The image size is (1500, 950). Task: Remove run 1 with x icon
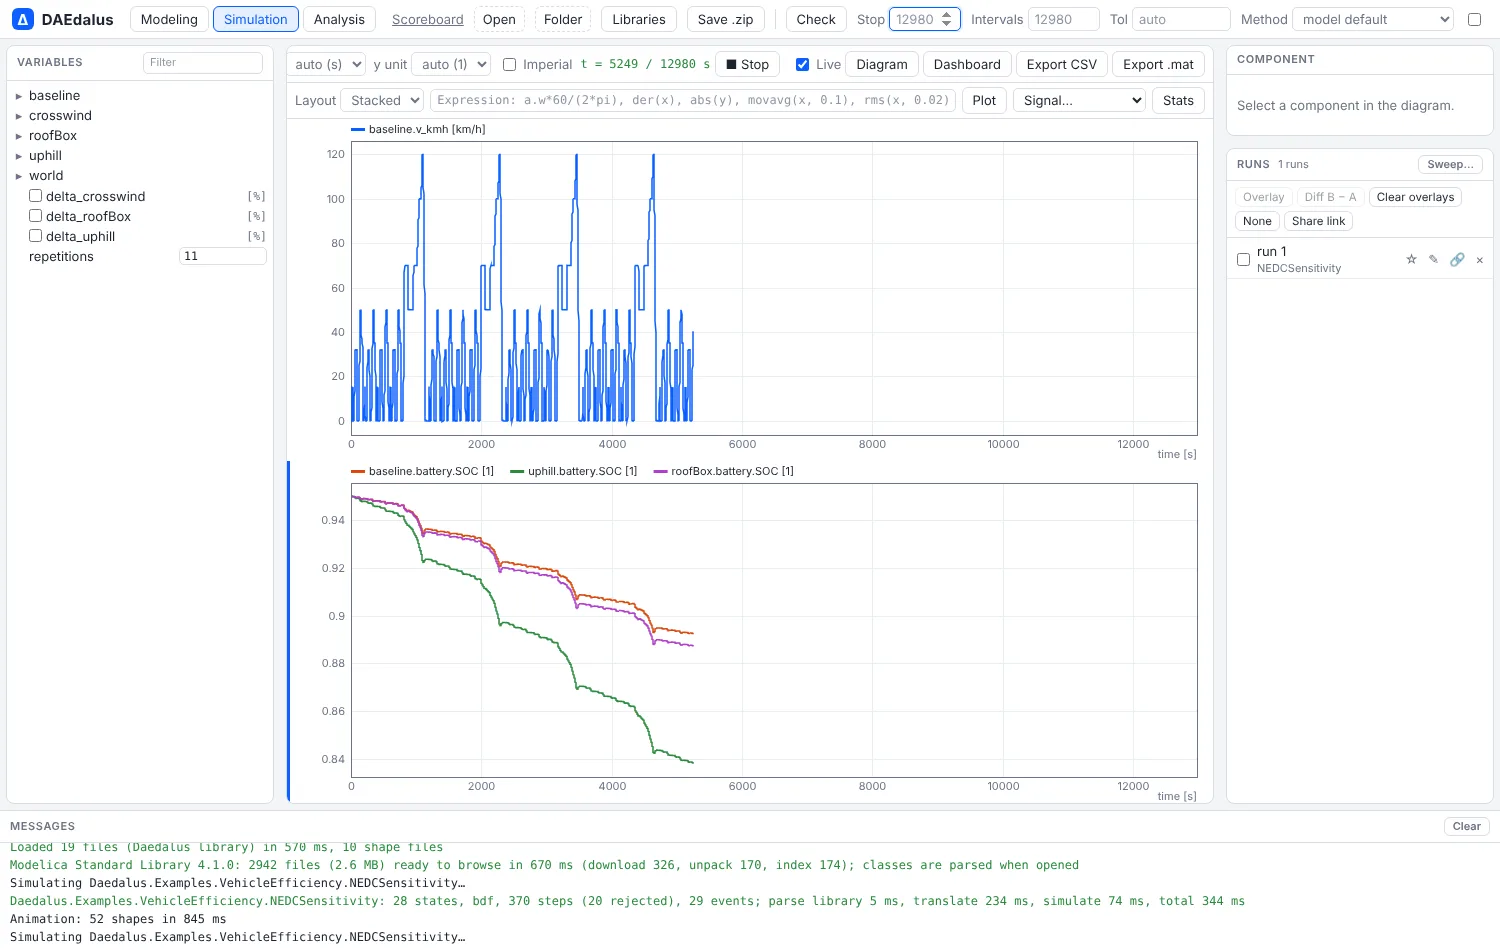click(1480, 260)
